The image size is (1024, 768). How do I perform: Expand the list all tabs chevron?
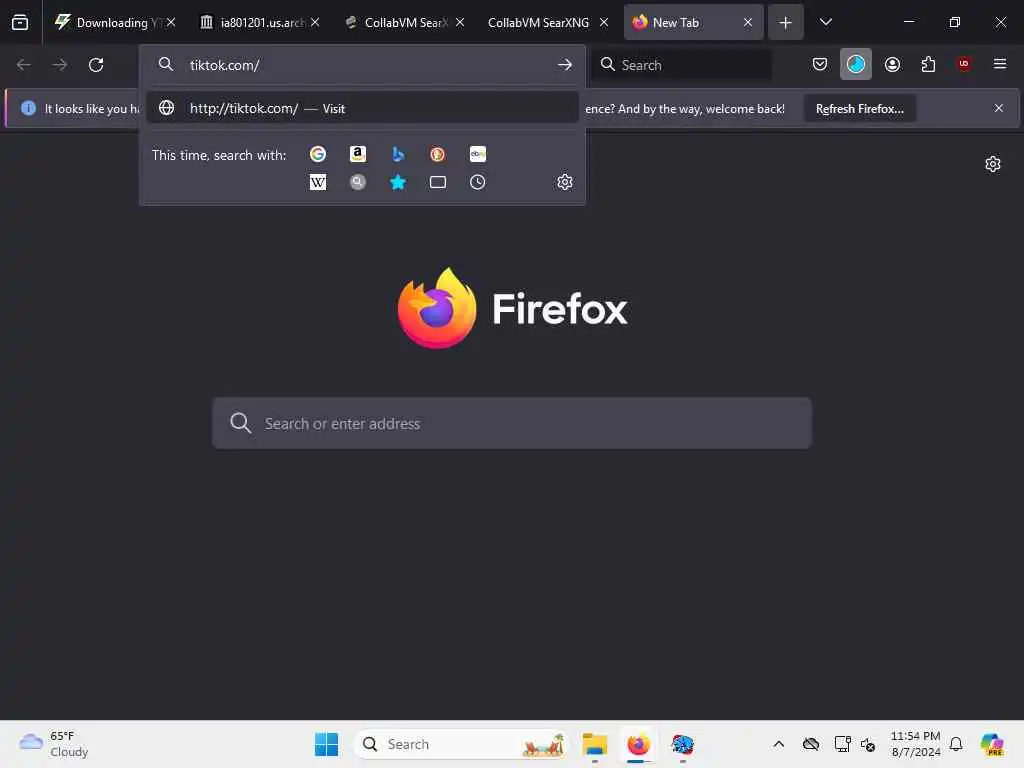825,22
